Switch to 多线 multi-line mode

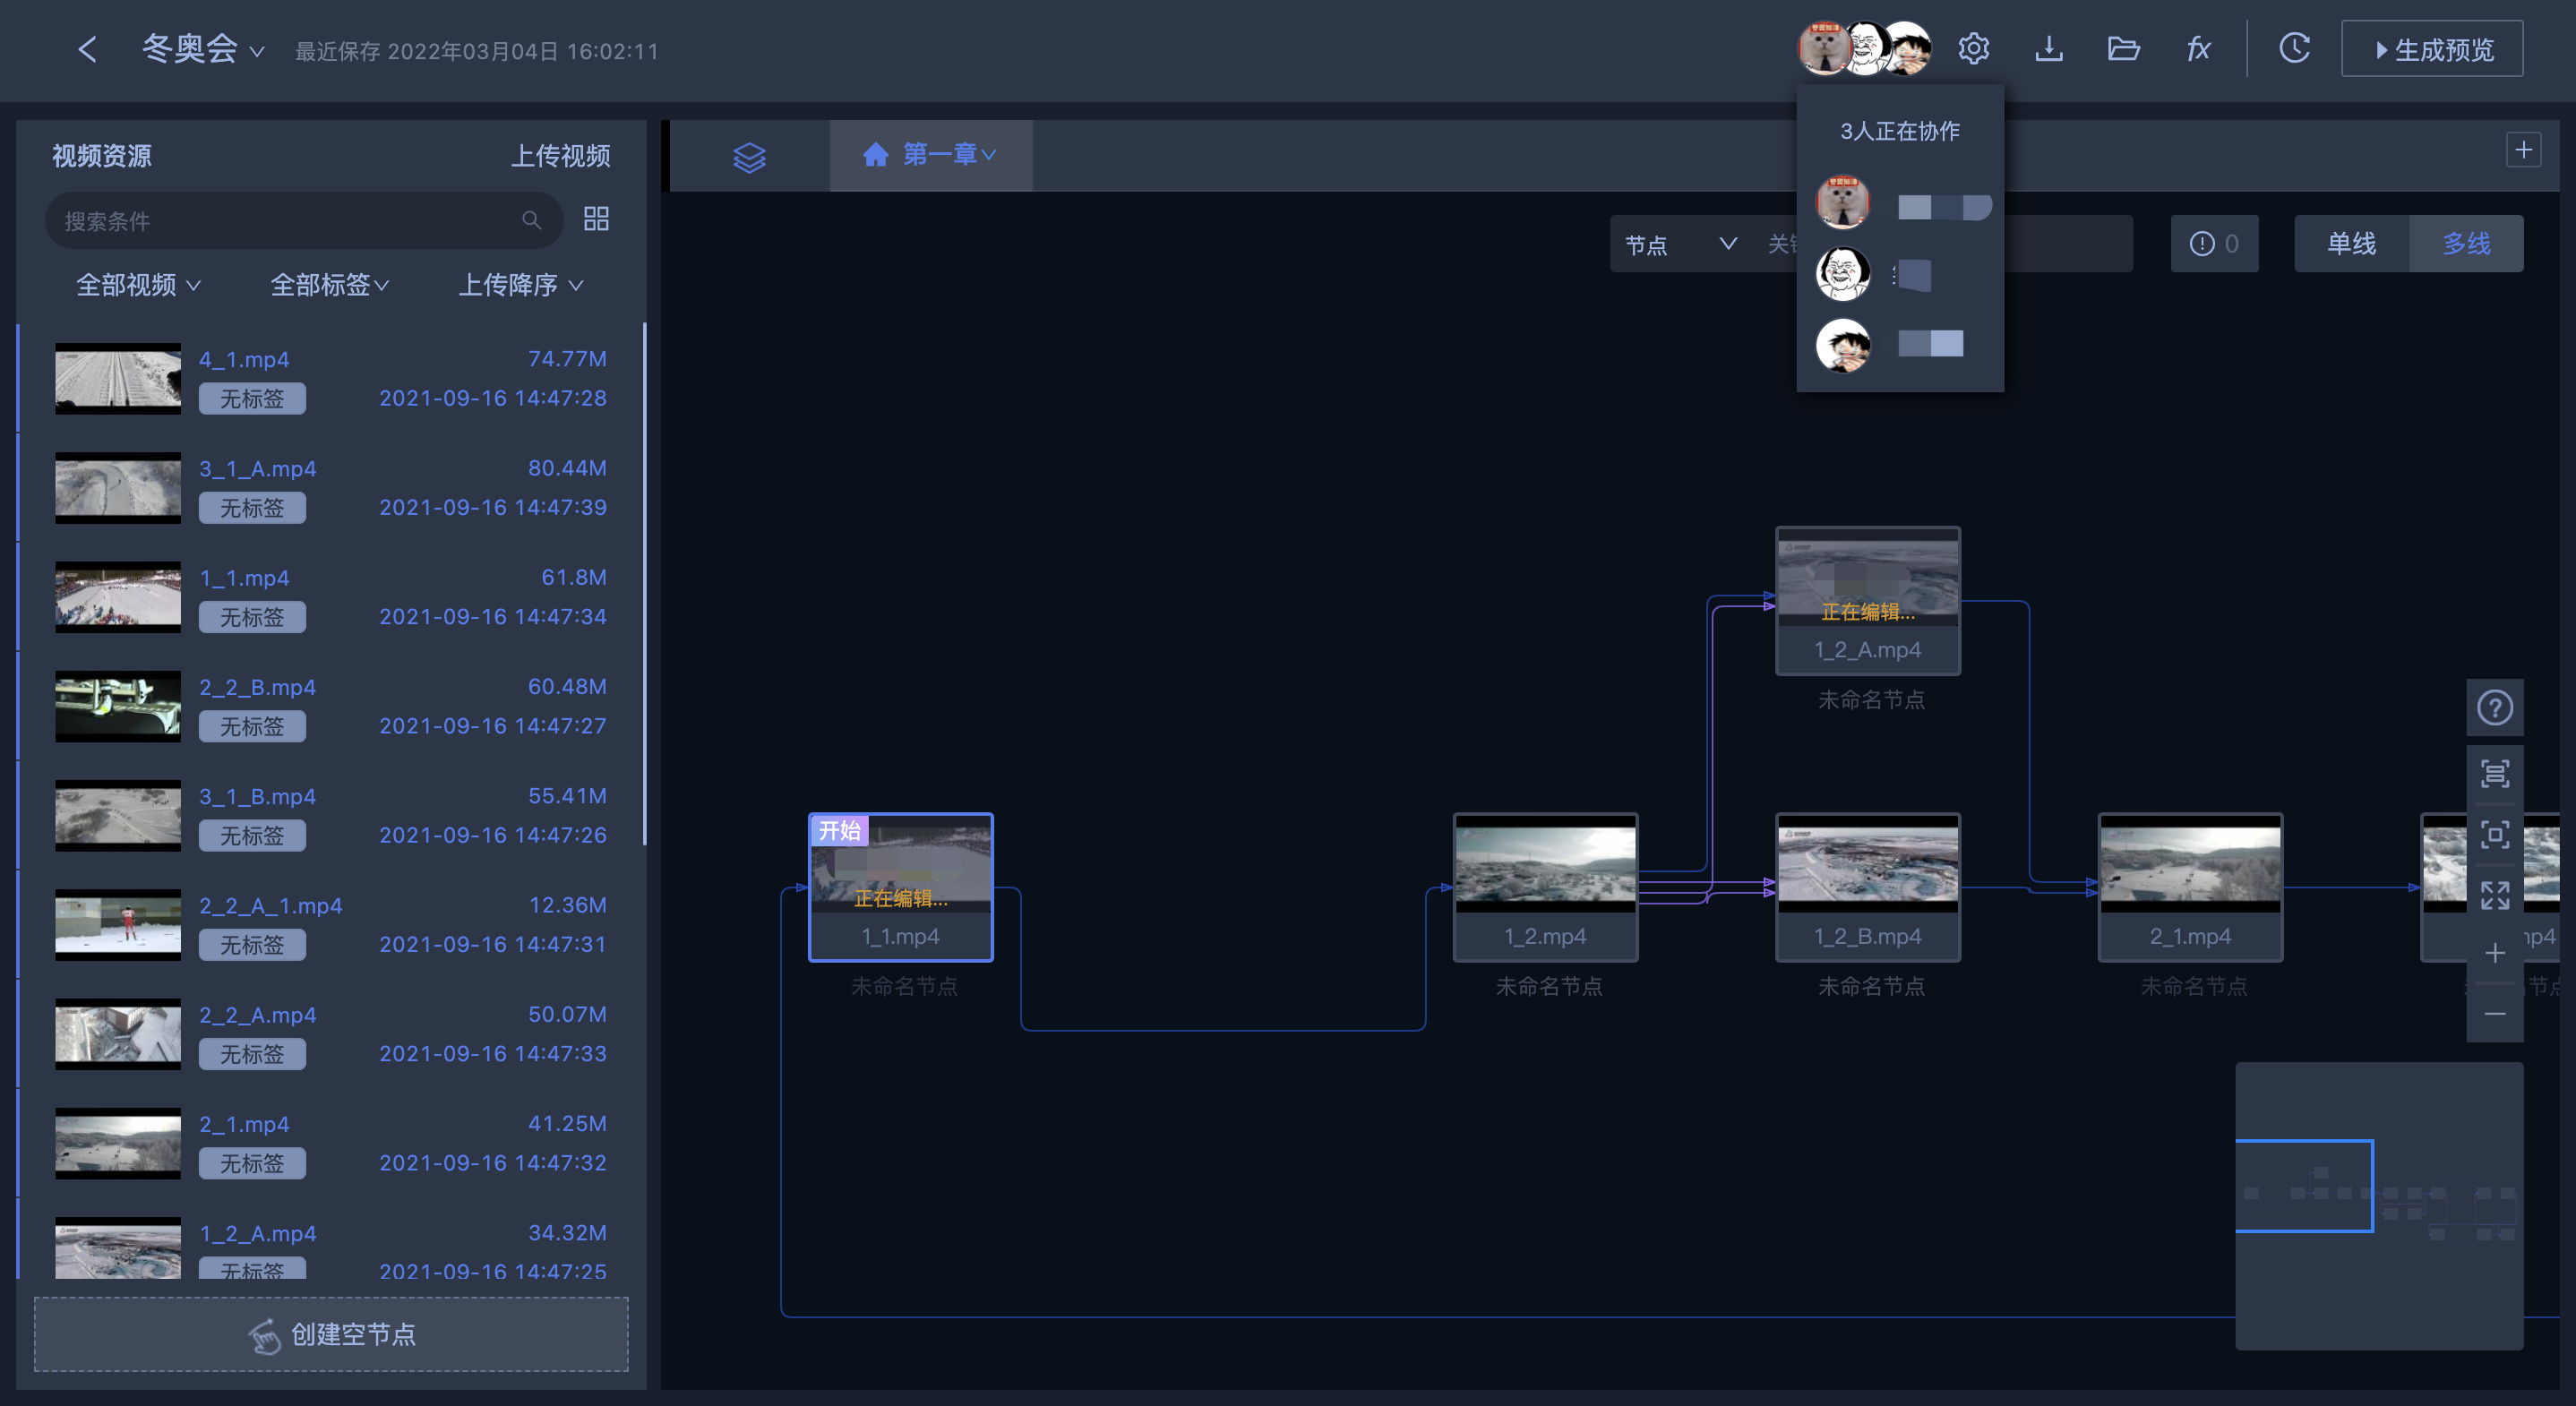coord(2466,243)
